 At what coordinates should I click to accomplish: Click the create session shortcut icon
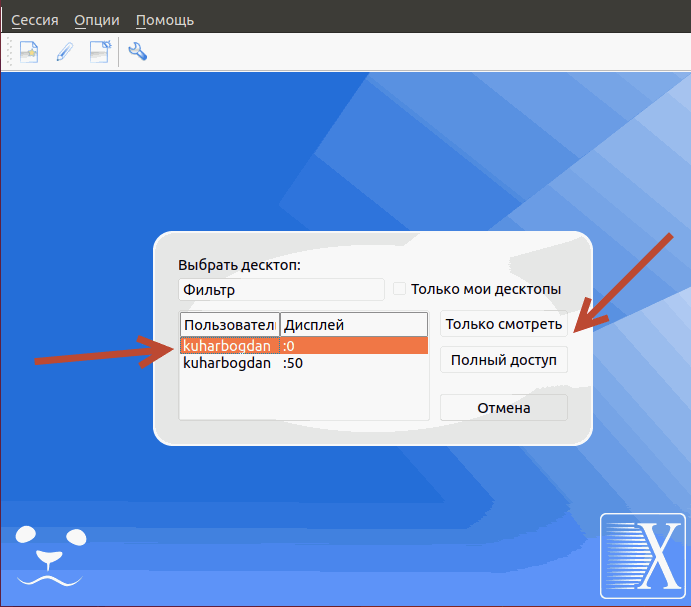pyautogui.click(x=99, y=51)
